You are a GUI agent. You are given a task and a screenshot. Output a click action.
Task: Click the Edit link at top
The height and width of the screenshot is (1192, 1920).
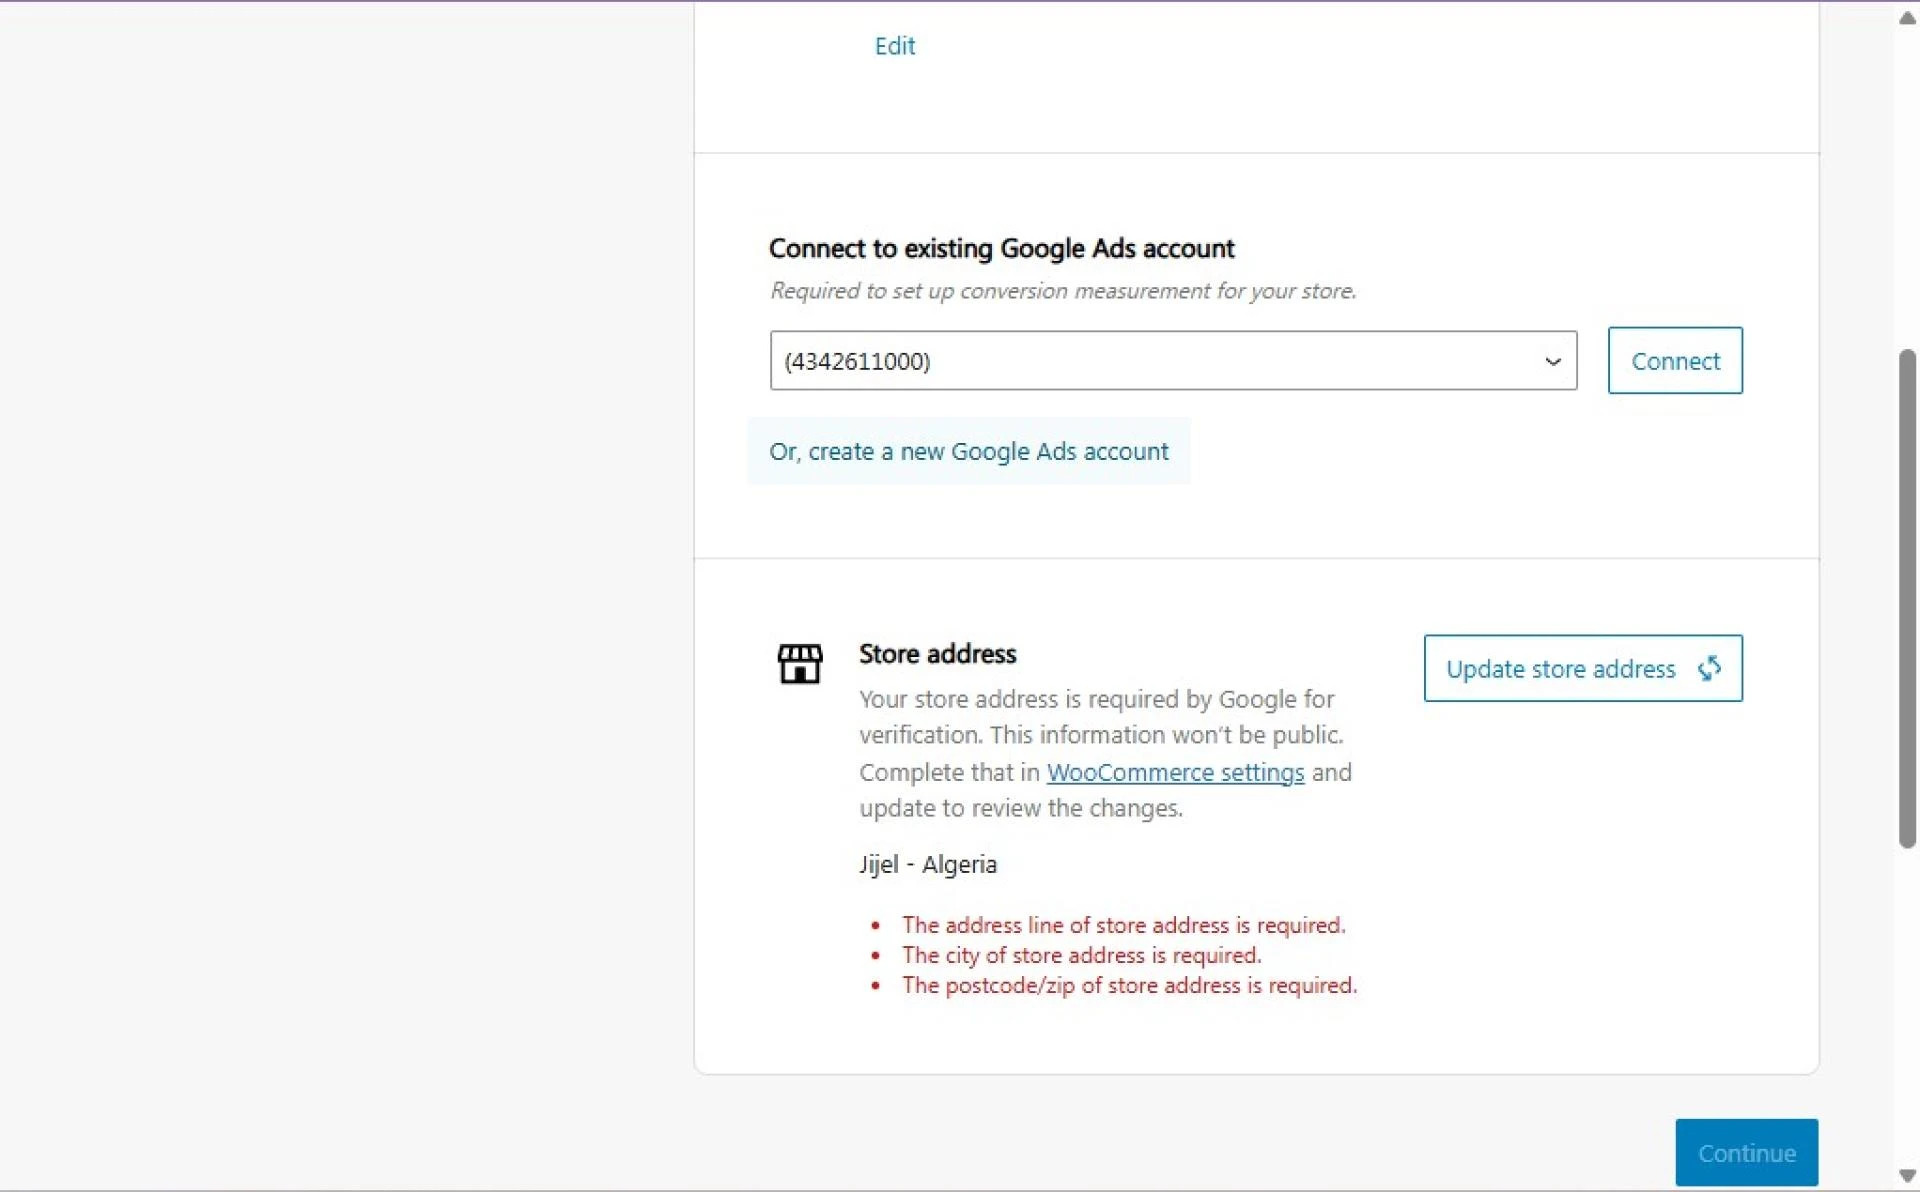[x=894, y=46]
